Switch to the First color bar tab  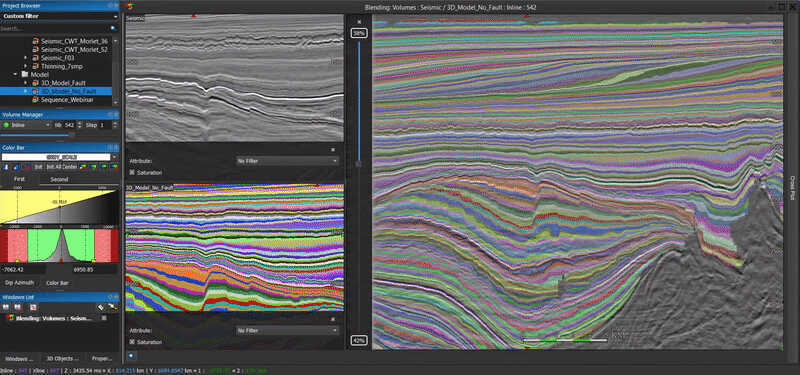tap(19, 180)
